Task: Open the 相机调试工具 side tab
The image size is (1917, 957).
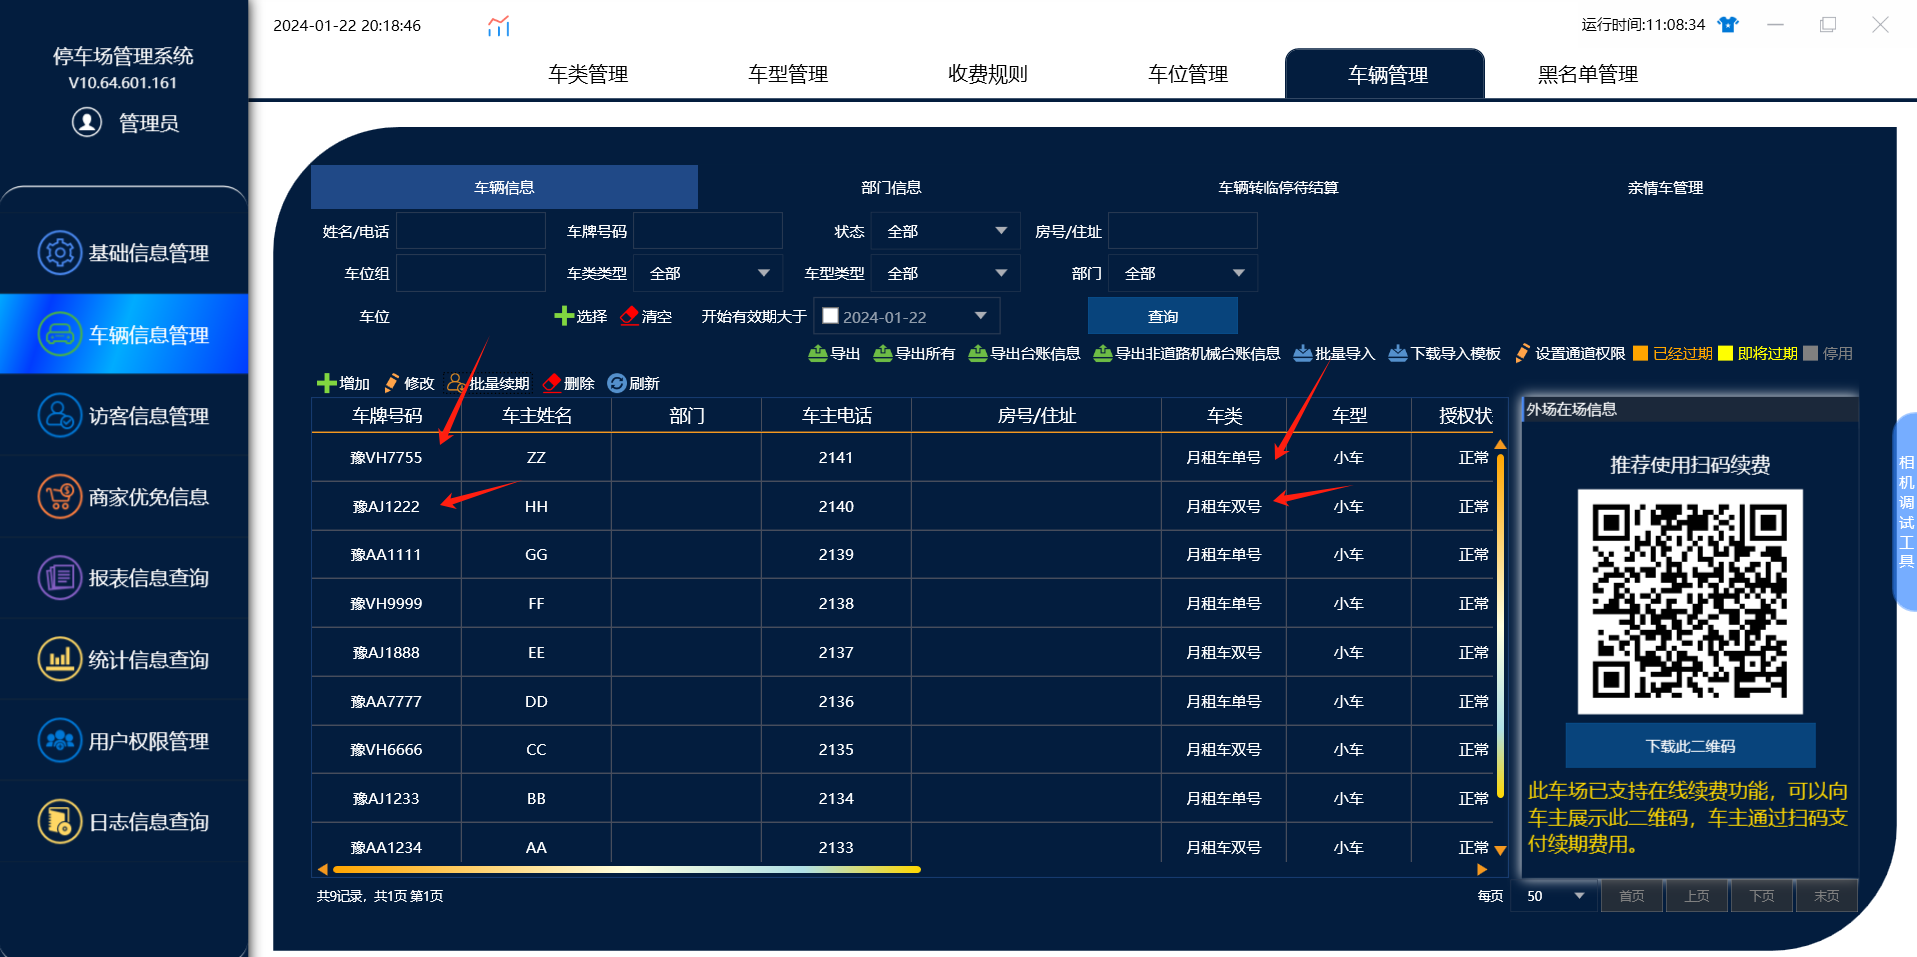Action: tap(1905, 511)
